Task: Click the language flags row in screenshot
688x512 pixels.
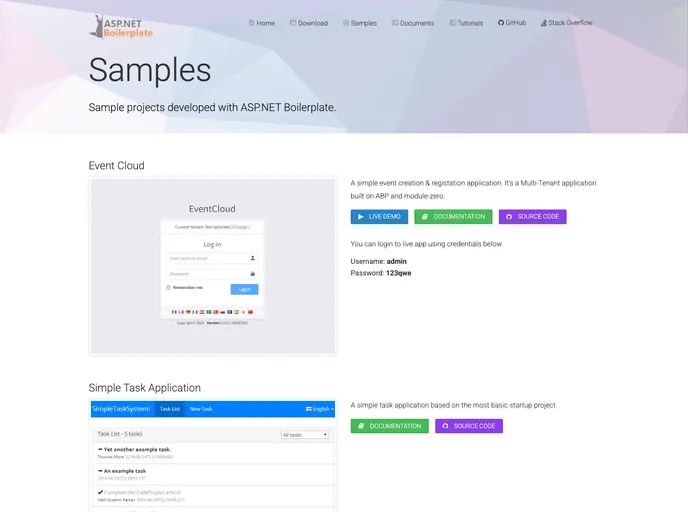Action: tap(212, 312)
